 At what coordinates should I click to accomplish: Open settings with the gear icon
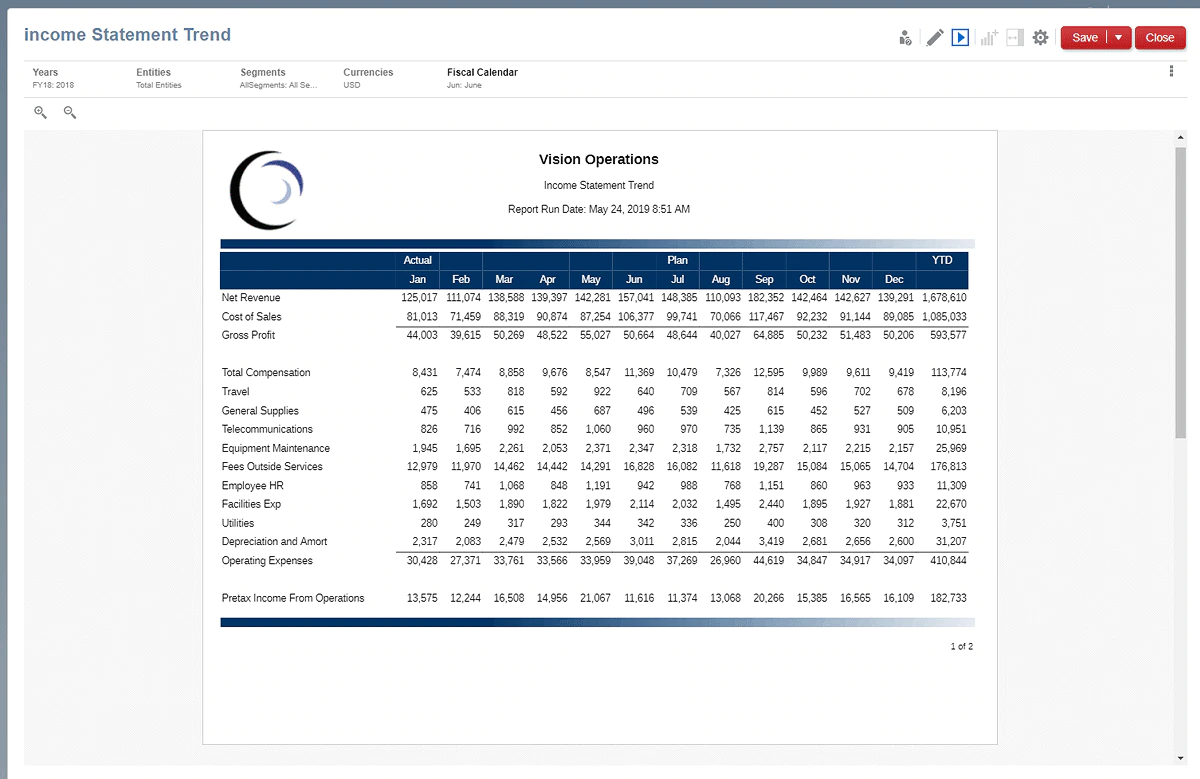pyautogui.click(x=1041, y=38)
